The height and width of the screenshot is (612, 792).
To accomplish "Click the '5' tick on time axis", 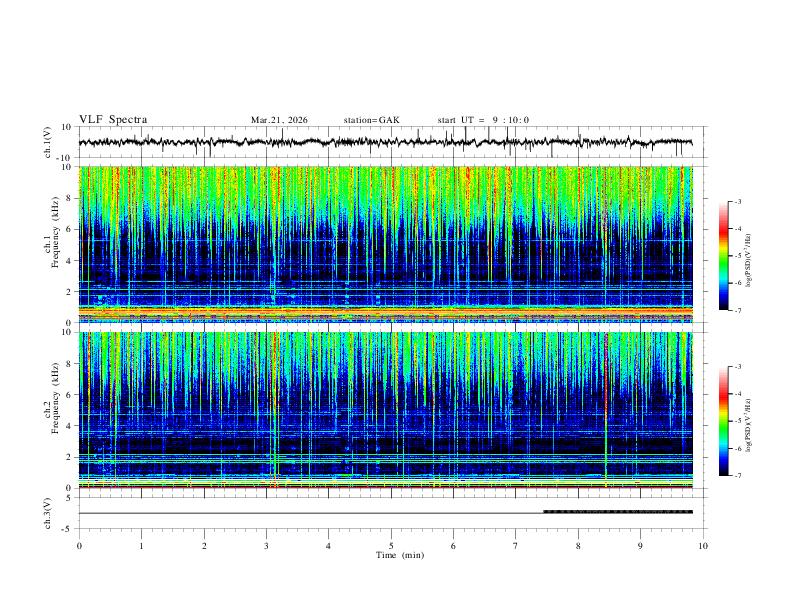I will click(x=391, y=546).
